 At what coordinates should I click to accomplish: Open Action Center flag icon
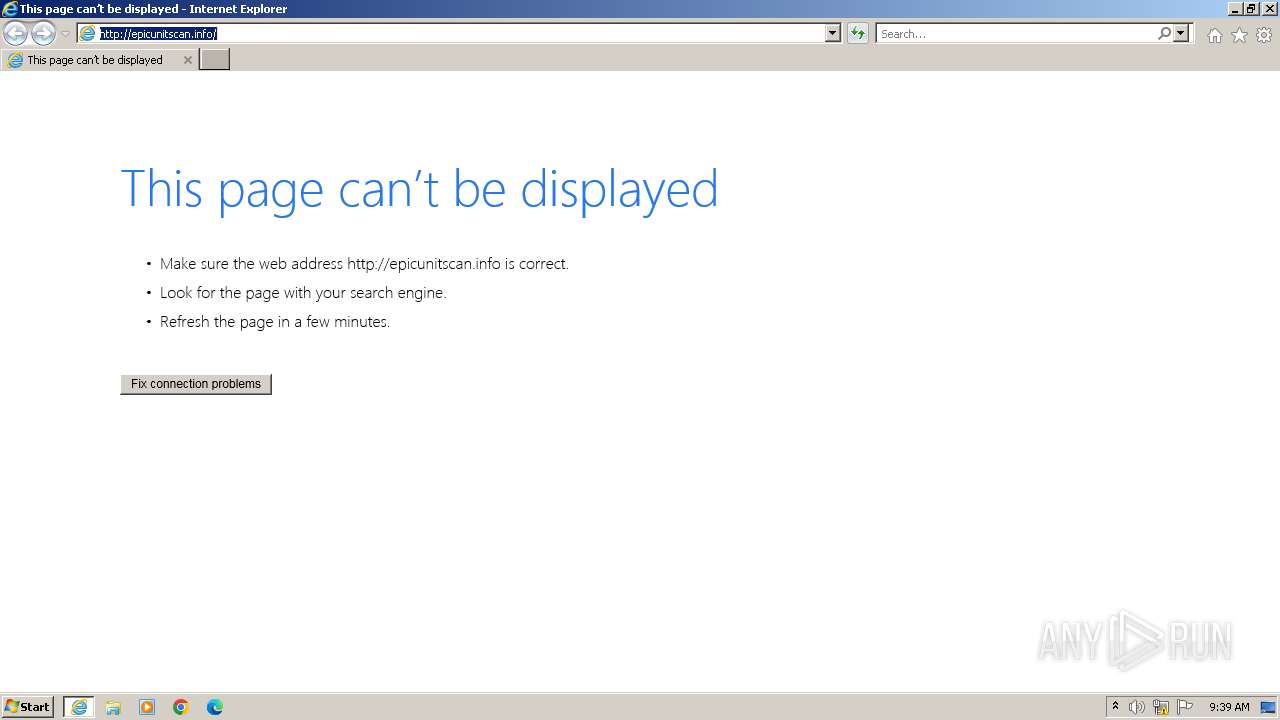click(1185, 707)
